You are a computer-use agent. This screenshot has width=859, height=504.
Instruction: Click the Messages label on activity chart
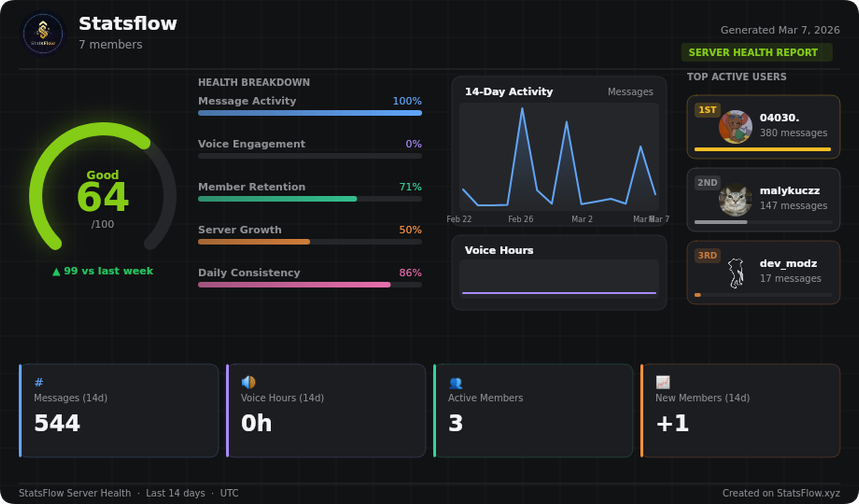(630, 92)
